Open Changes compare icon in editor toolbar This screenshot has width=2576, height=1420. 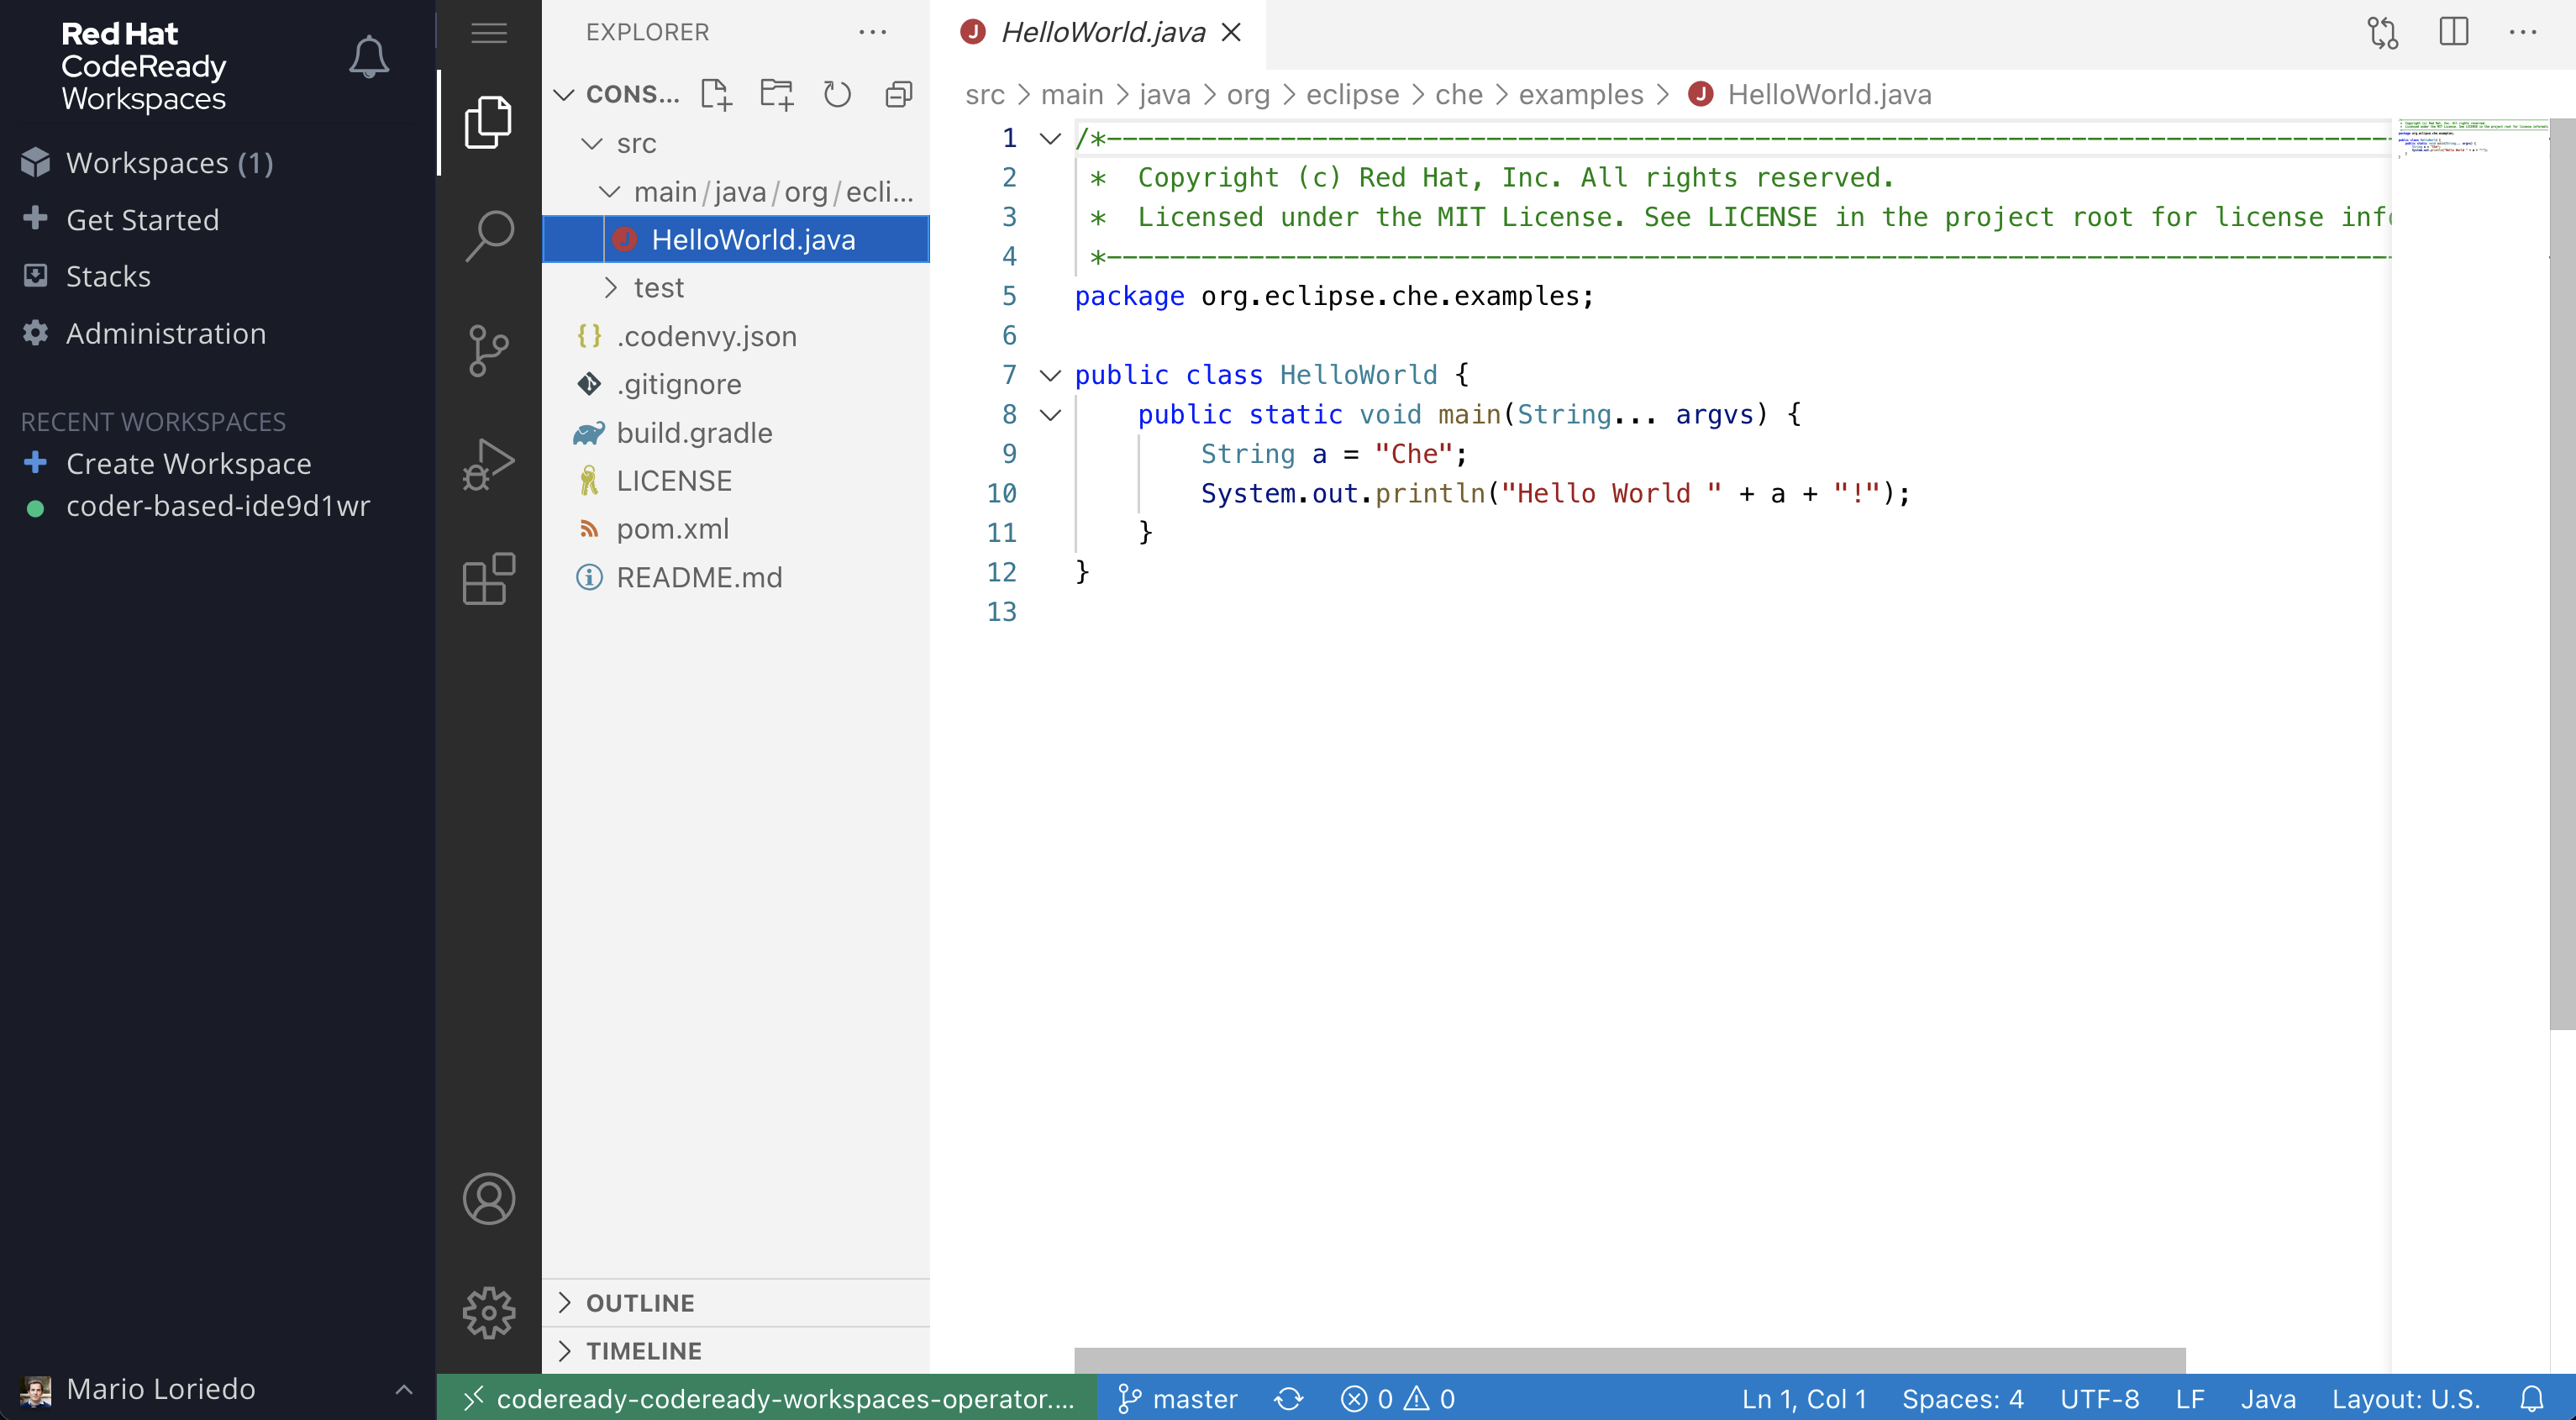pos(2383,32)
